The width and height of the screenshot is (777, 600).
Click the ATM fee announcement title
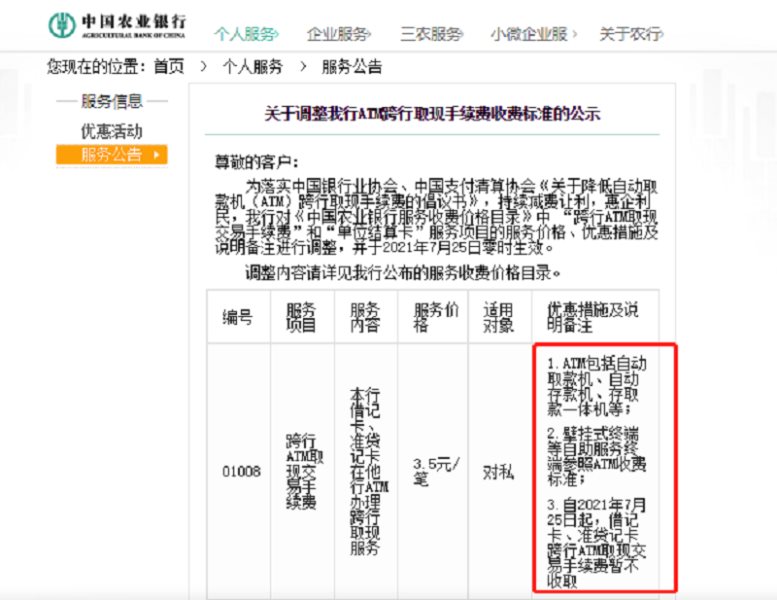coord(432,114)
